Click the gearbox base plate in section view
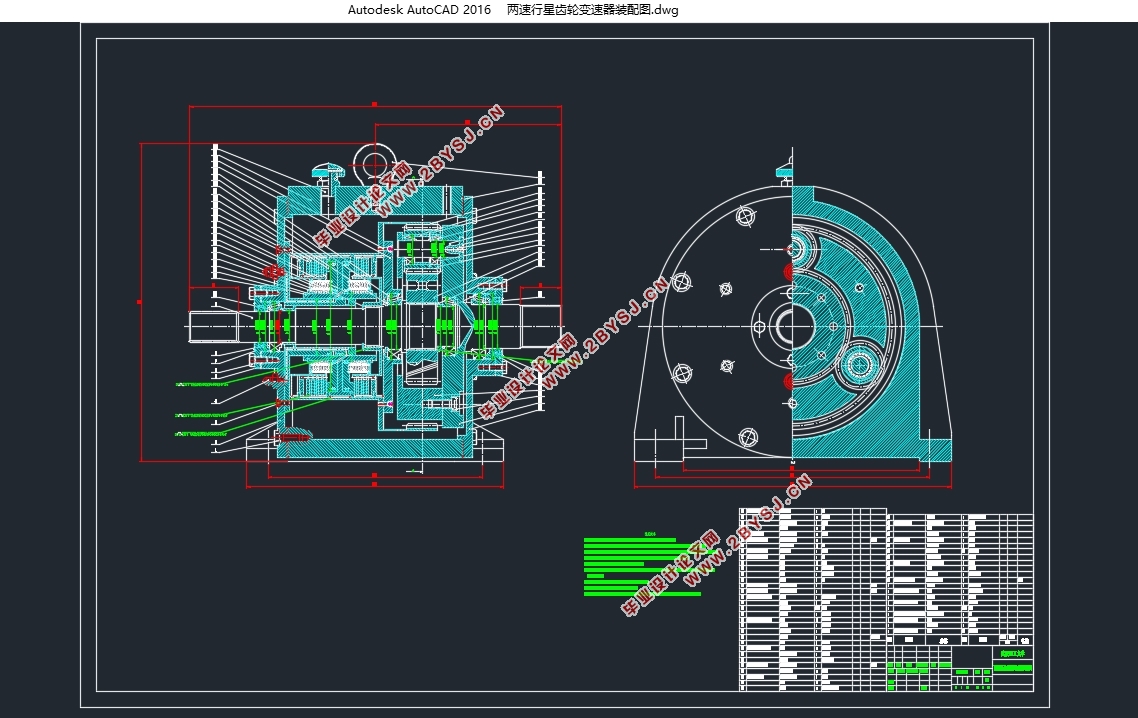The image size is (1138, 718). click(x=375, y=450)
